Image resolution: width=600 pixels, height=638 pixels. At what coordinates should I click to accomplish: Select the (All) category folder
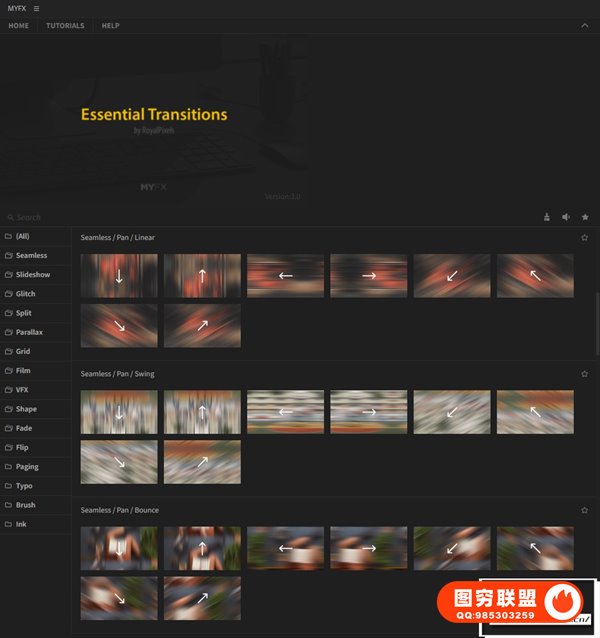[x=22, y=237]
